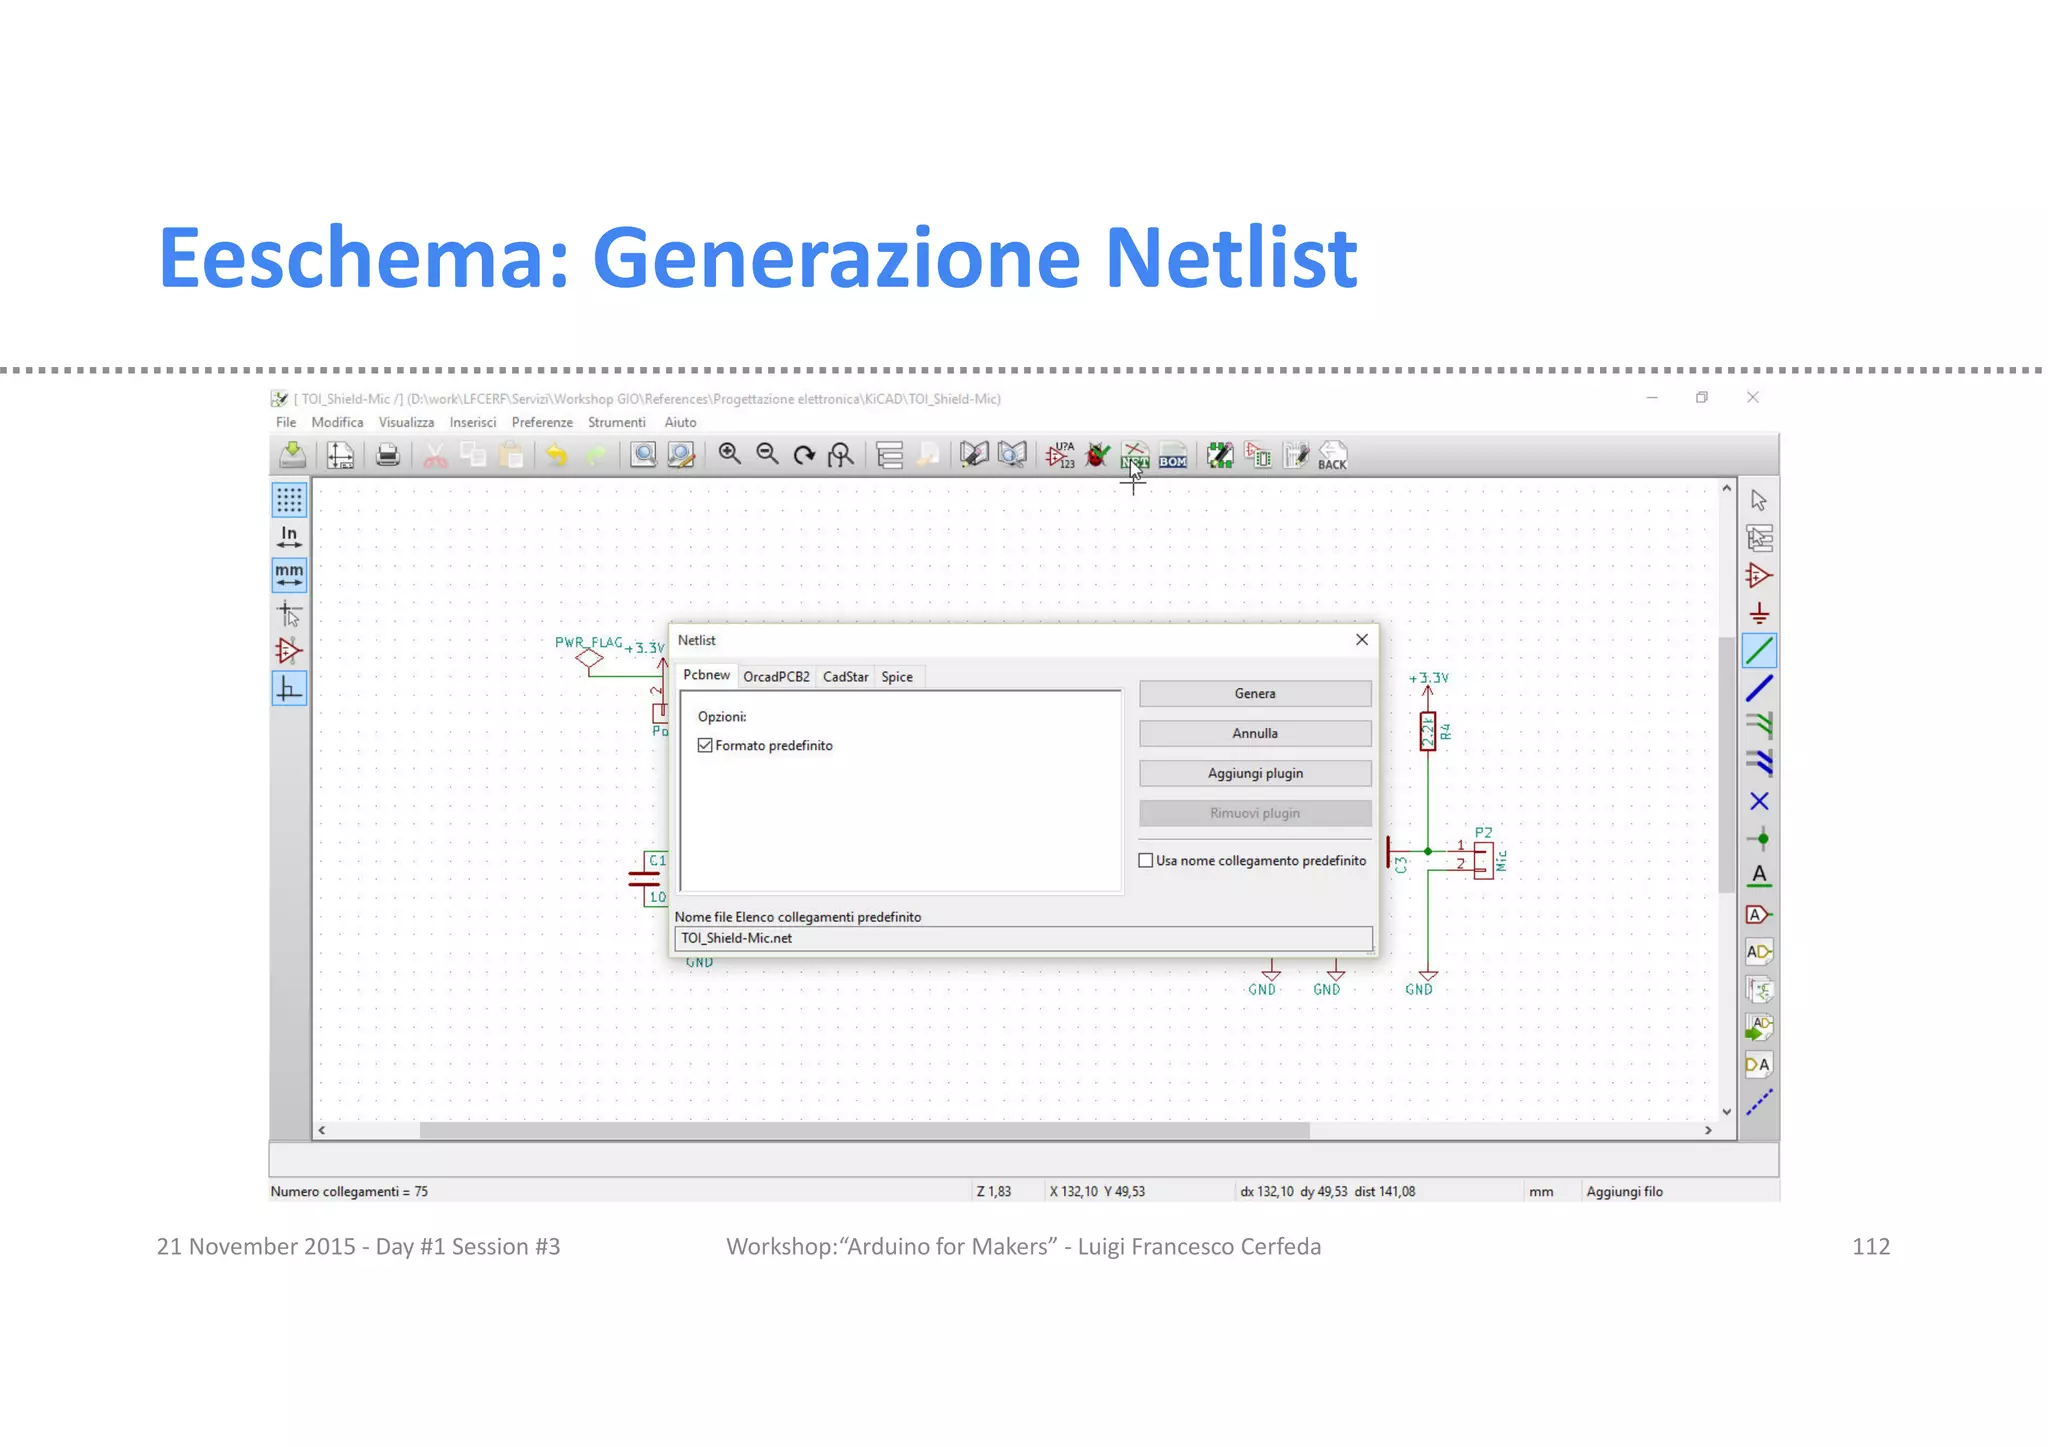
Task: Click the undo arrow icon
Action: click(x=557, y=455)
